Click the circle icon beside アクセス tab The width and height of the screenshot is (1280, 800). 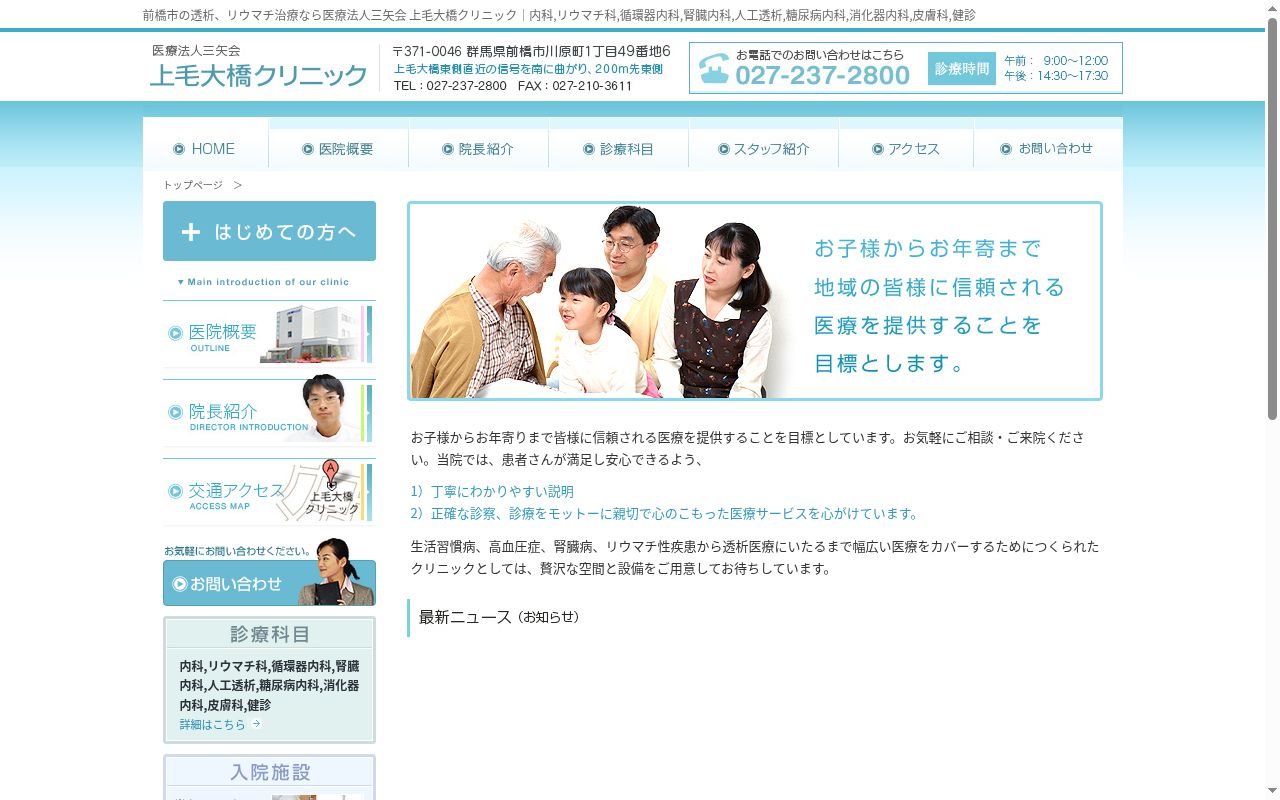877,149
